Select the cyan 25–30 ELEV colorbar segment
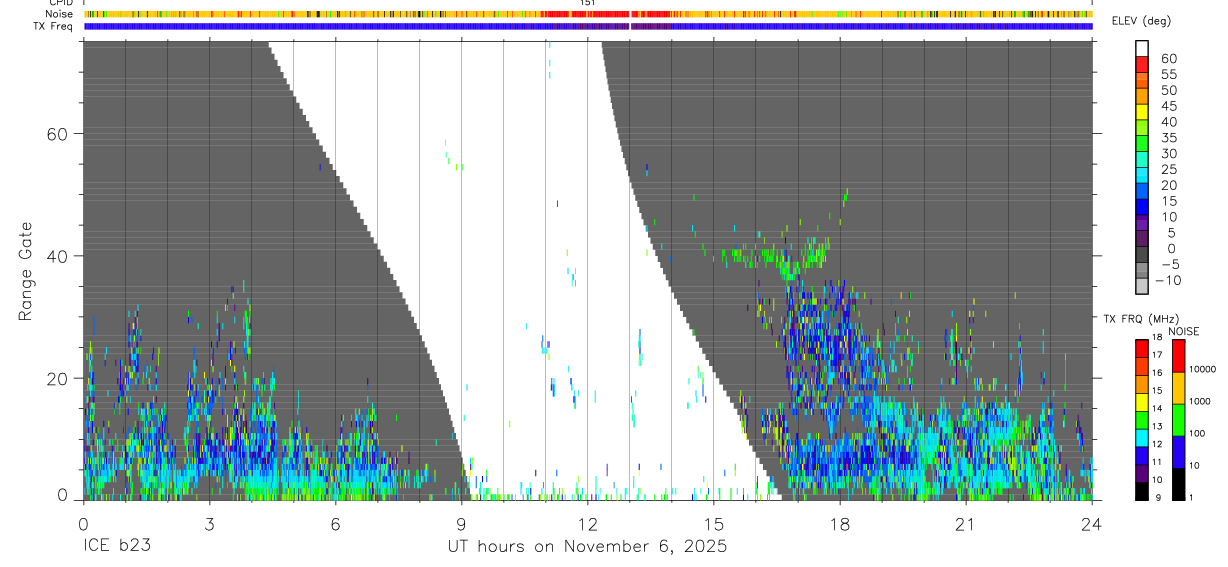The image size is (1228, 567). [1142, 161]
